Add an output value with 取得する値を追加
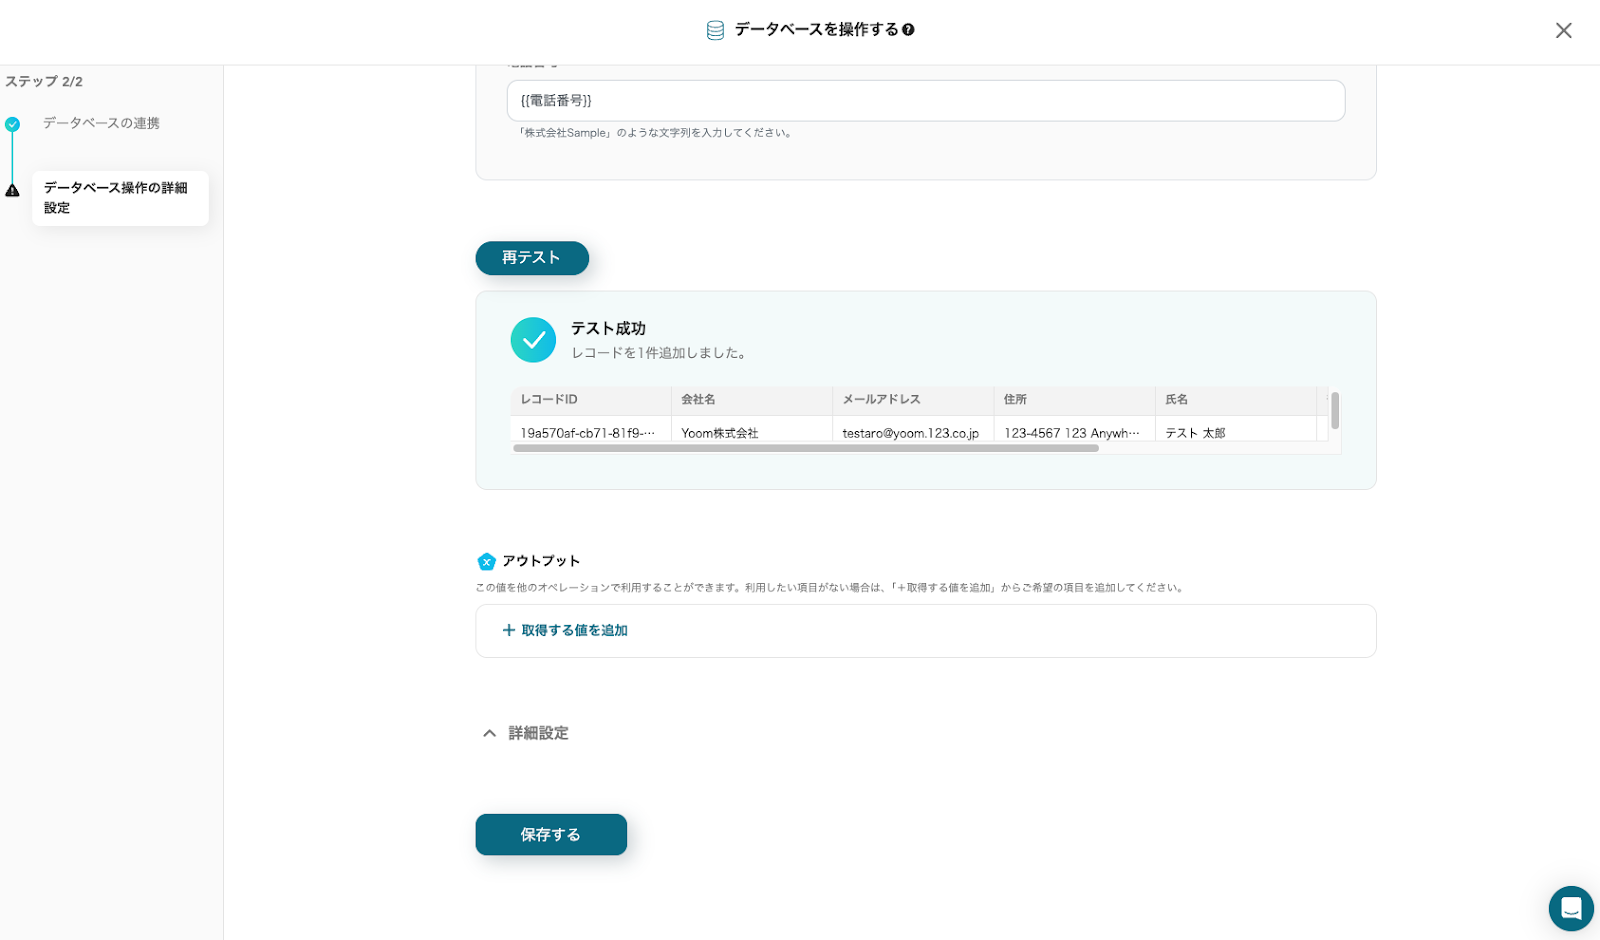Viewport: 1600px width, 940px height. click(x=565, y=631)
